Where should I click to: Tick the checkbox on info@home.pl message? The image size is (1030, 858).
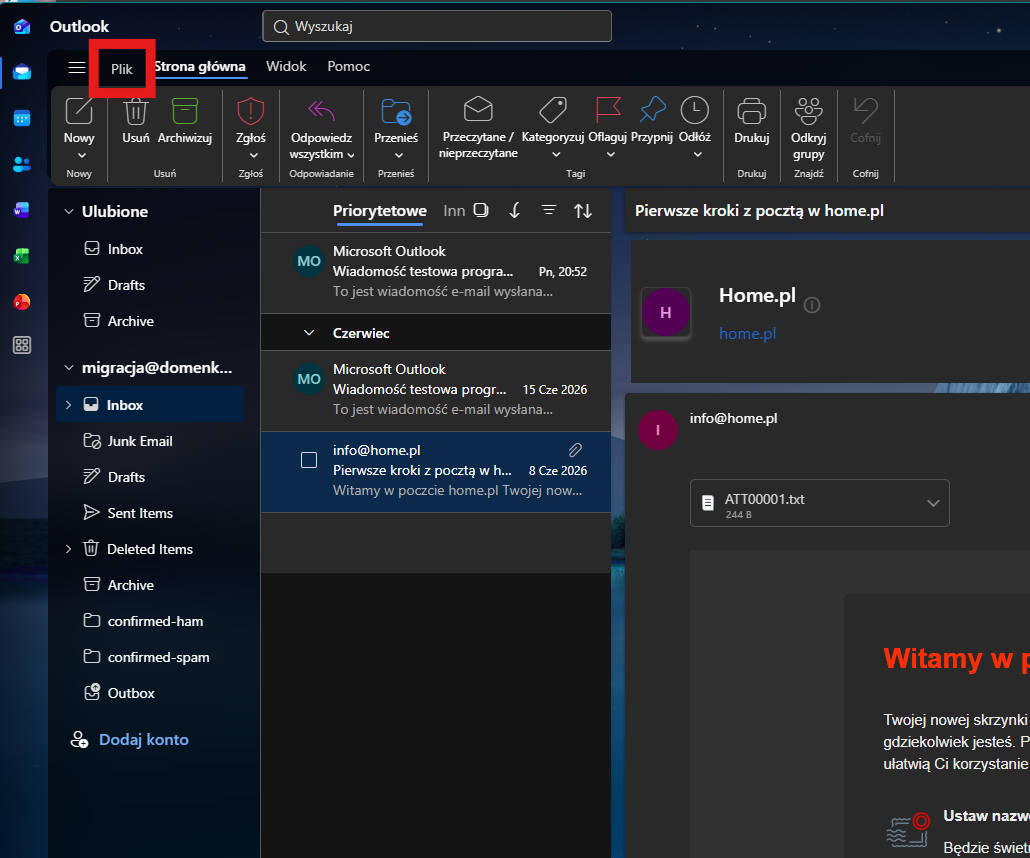[x=309, y=460]
